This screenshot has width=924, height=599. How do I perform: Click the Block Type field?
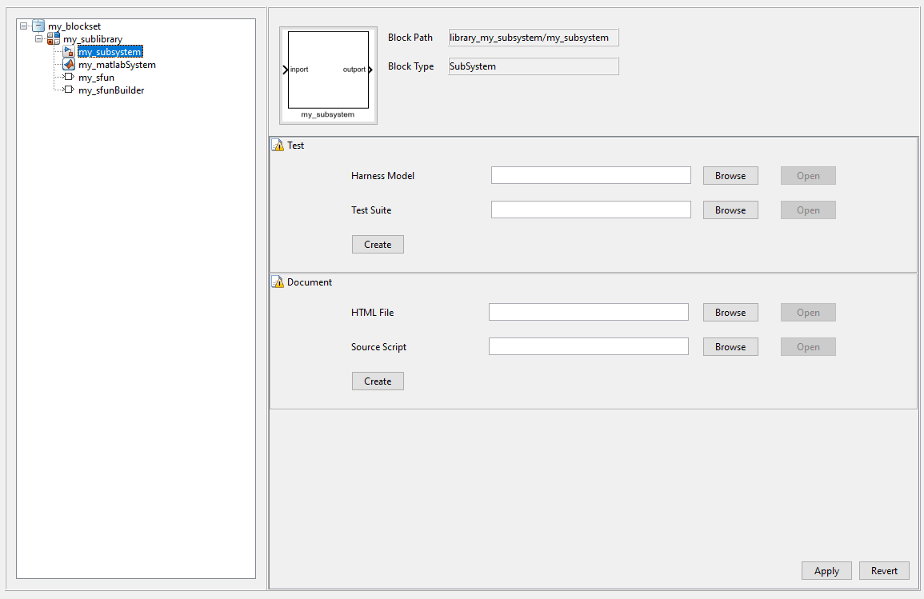point(533,66)
